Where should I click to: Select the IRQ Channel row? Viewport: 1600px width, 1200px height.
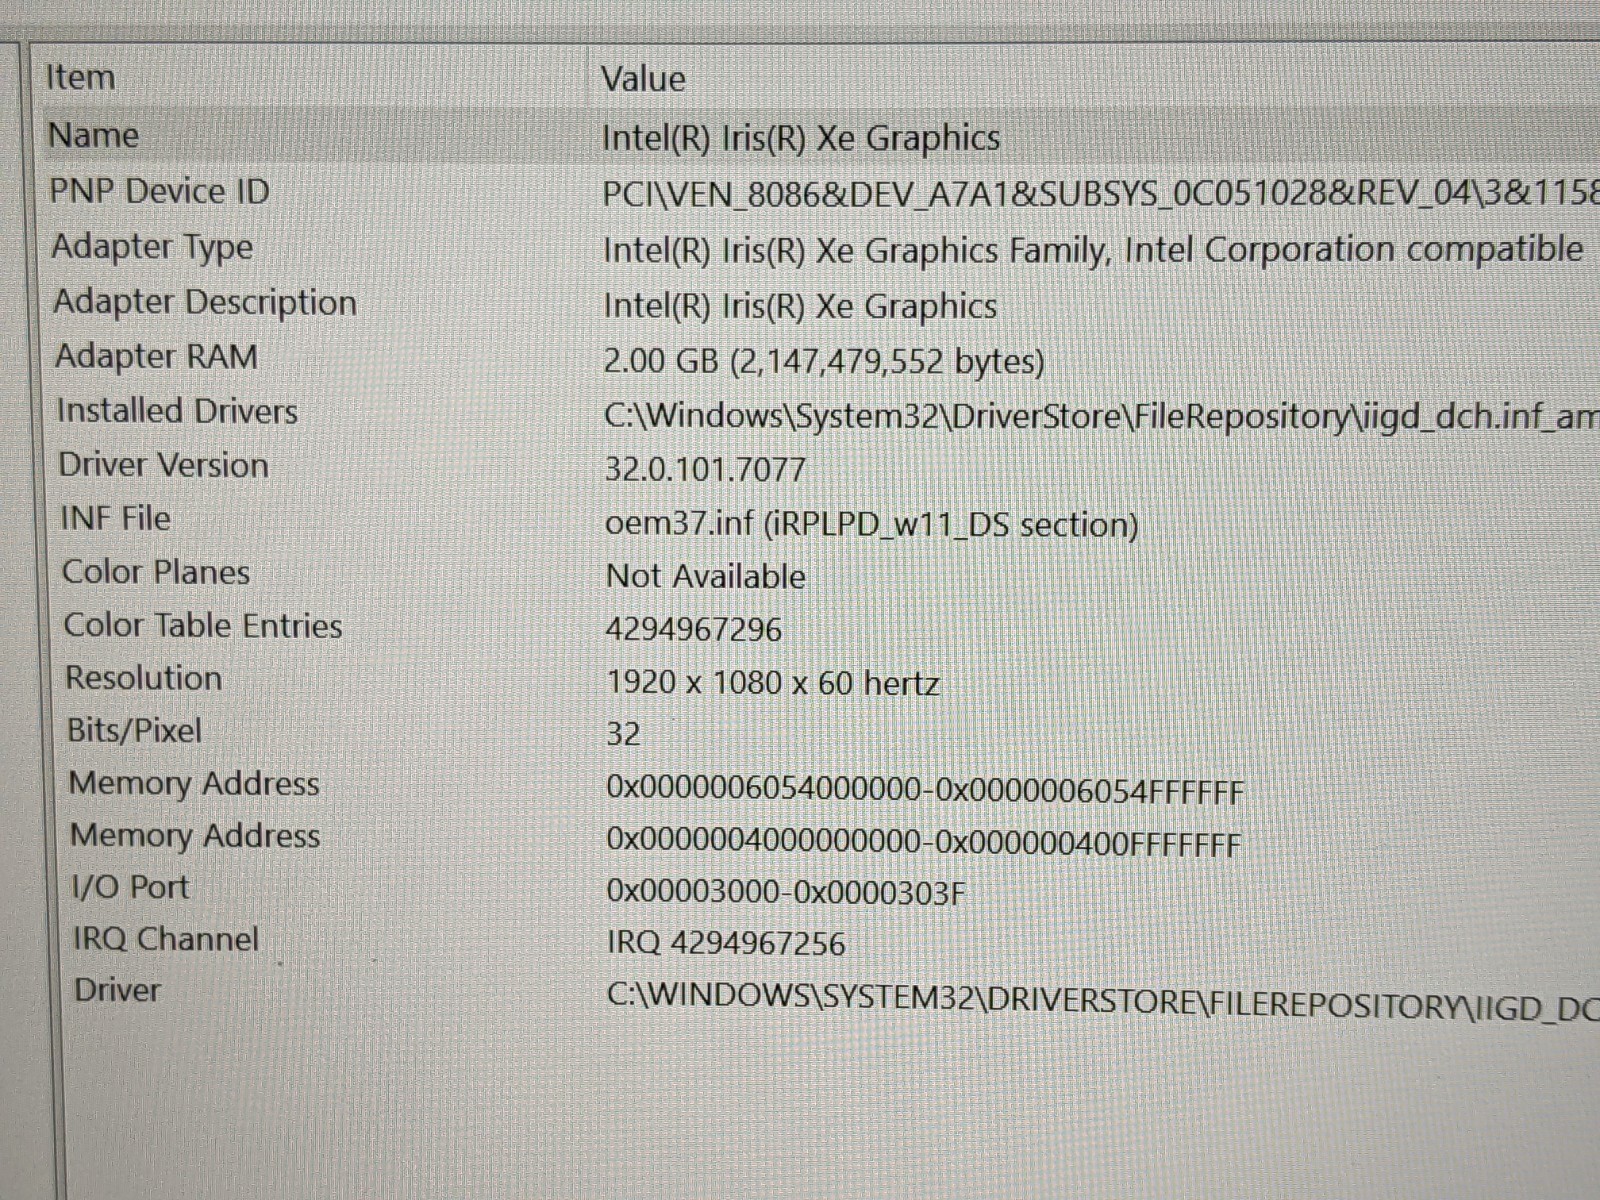click(x=166, y=939)
